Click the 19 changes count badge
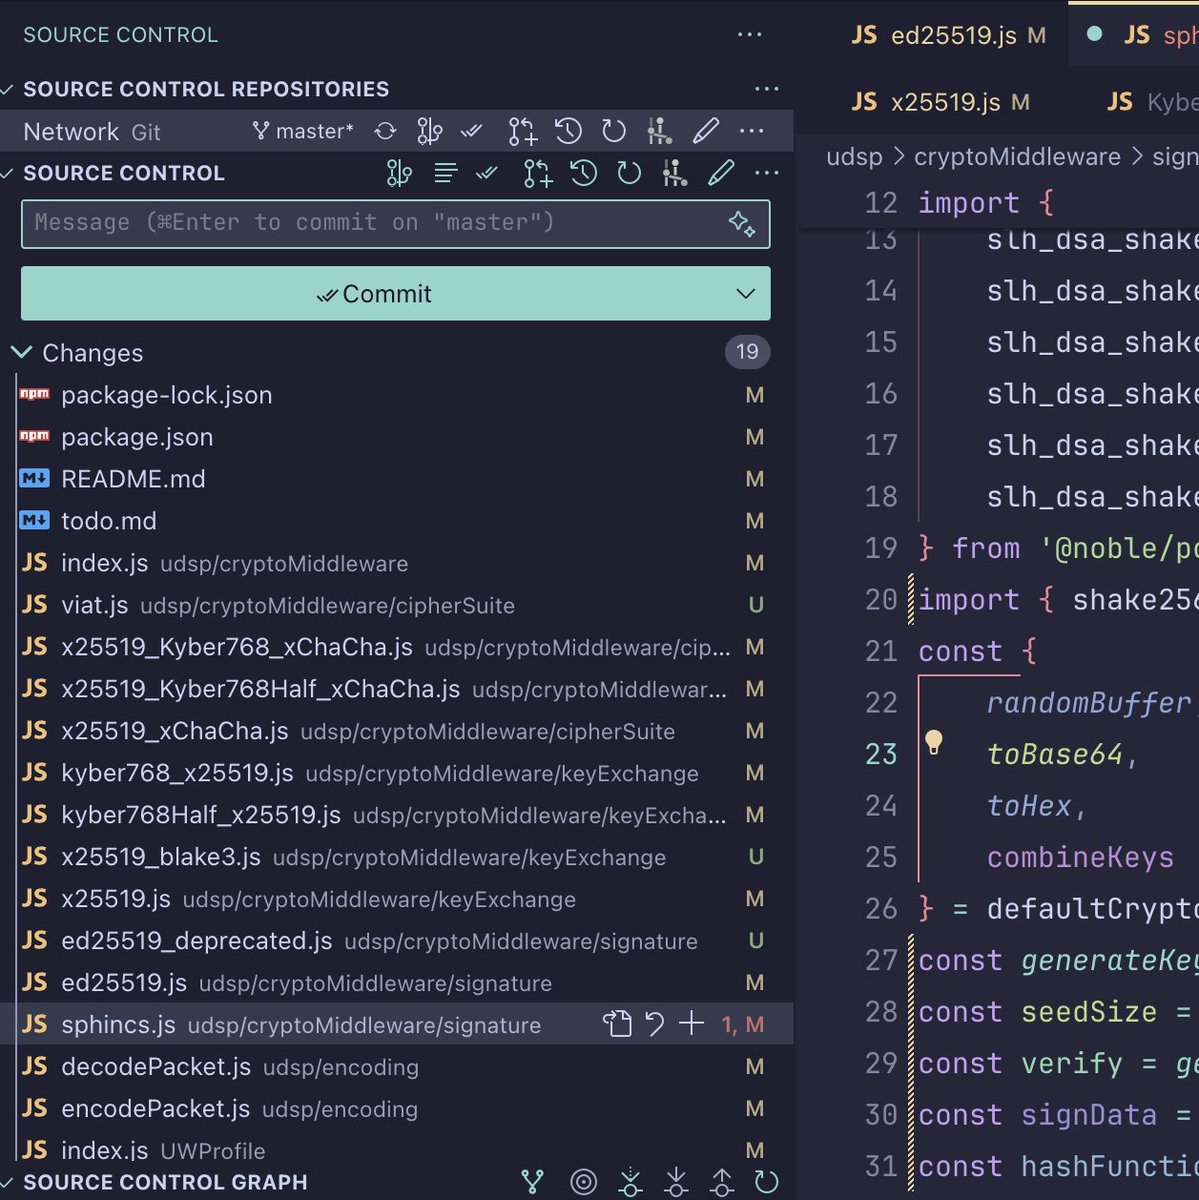This screenshot has height=1200, width=1199. click(747, 352)
